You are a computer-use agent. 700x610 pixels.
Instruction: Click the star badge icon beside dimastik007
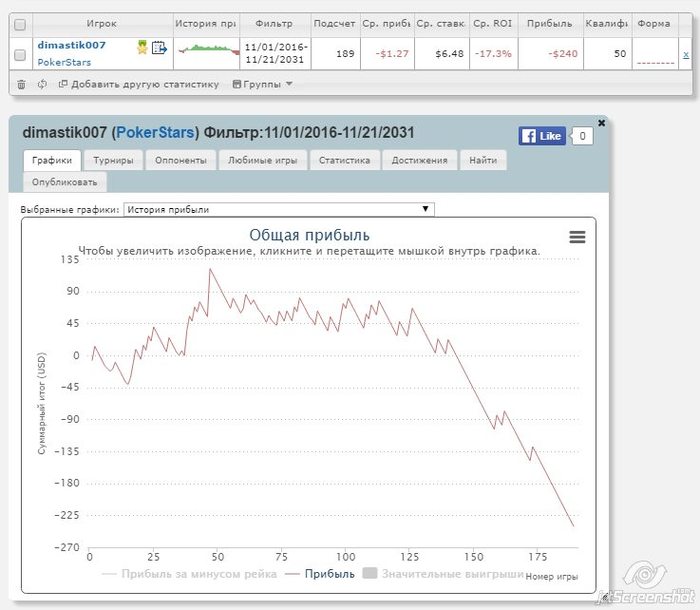[142, 47]
